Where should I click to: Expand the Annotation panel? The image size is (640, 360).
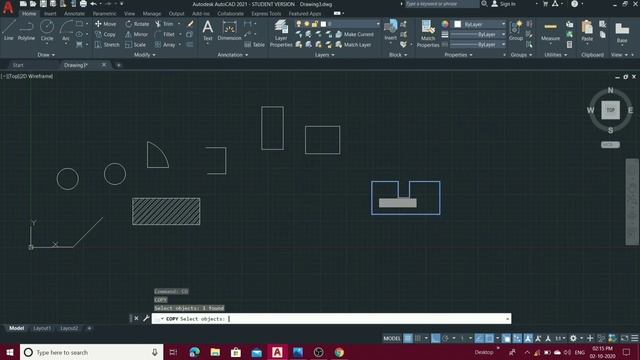[232, 55]
